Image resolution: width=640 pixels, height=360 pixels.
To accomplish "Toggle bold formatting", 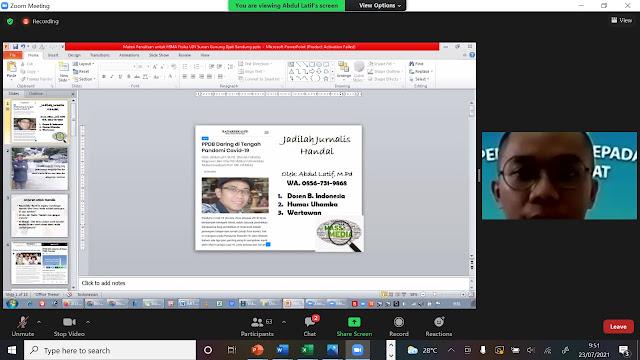I will tap(104, 77).
